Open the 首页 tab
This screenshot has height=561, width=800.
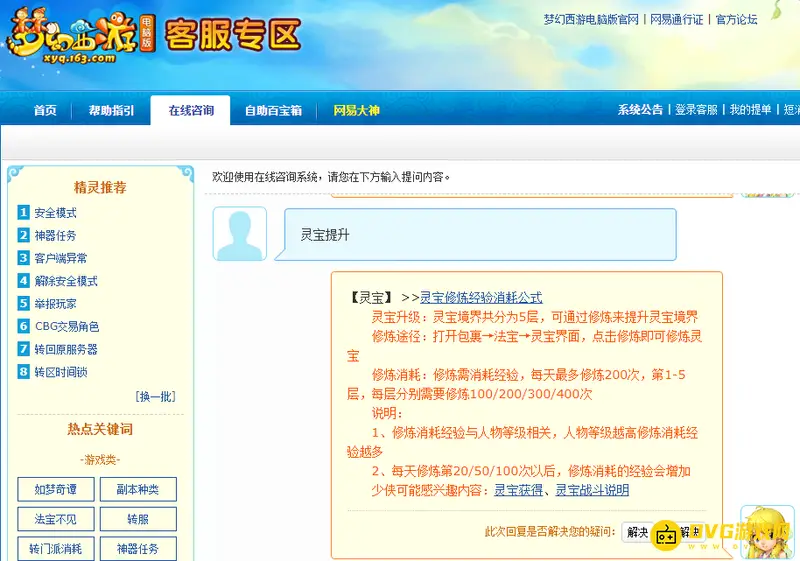pyautogui.click(x=45, y=110)
